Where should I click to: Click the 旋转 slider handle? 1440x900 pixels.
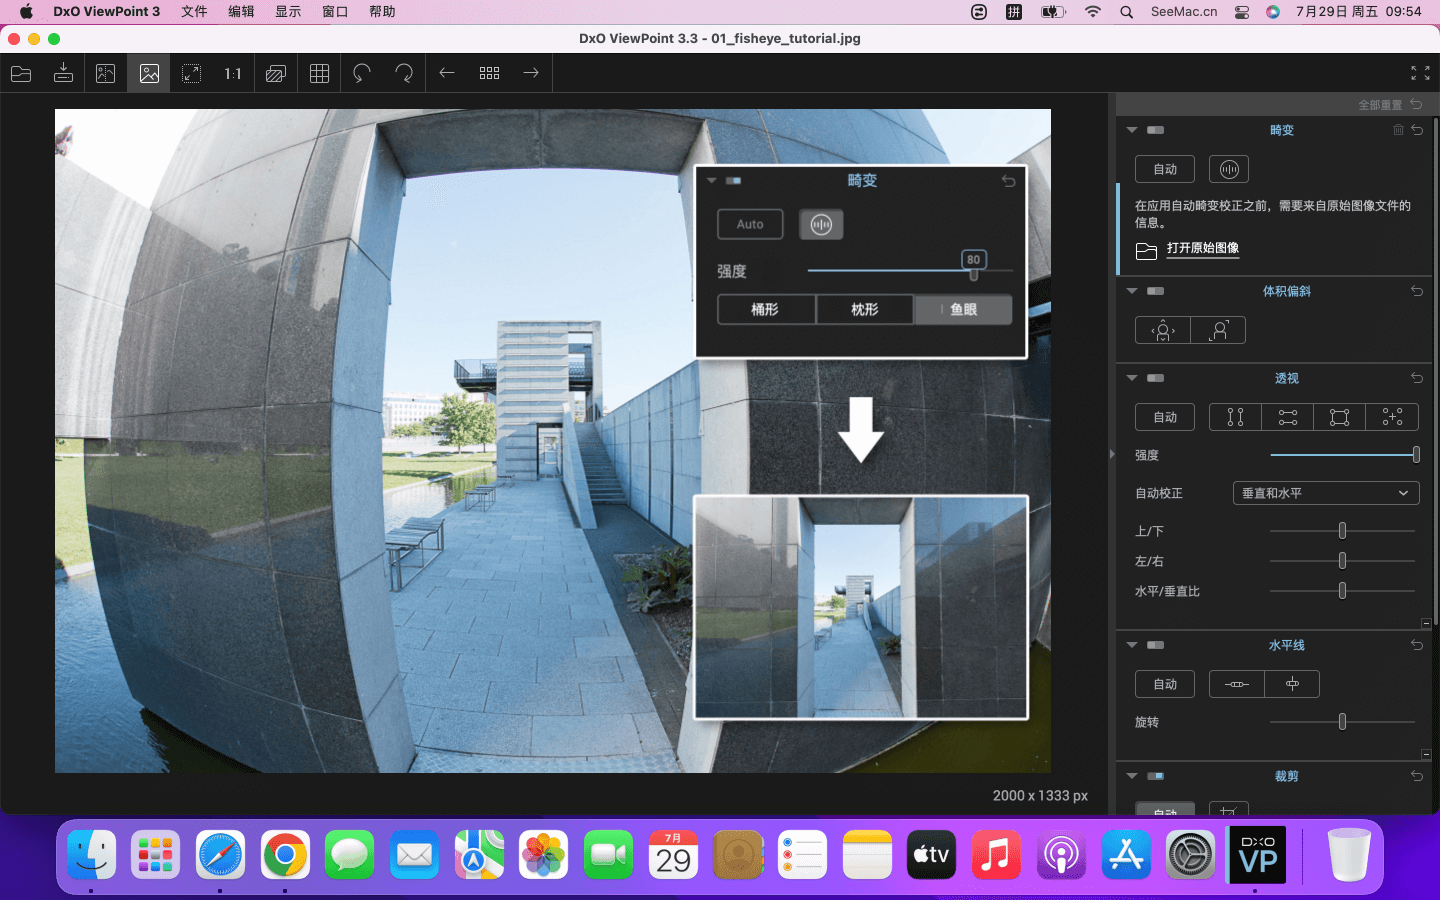1342,722
